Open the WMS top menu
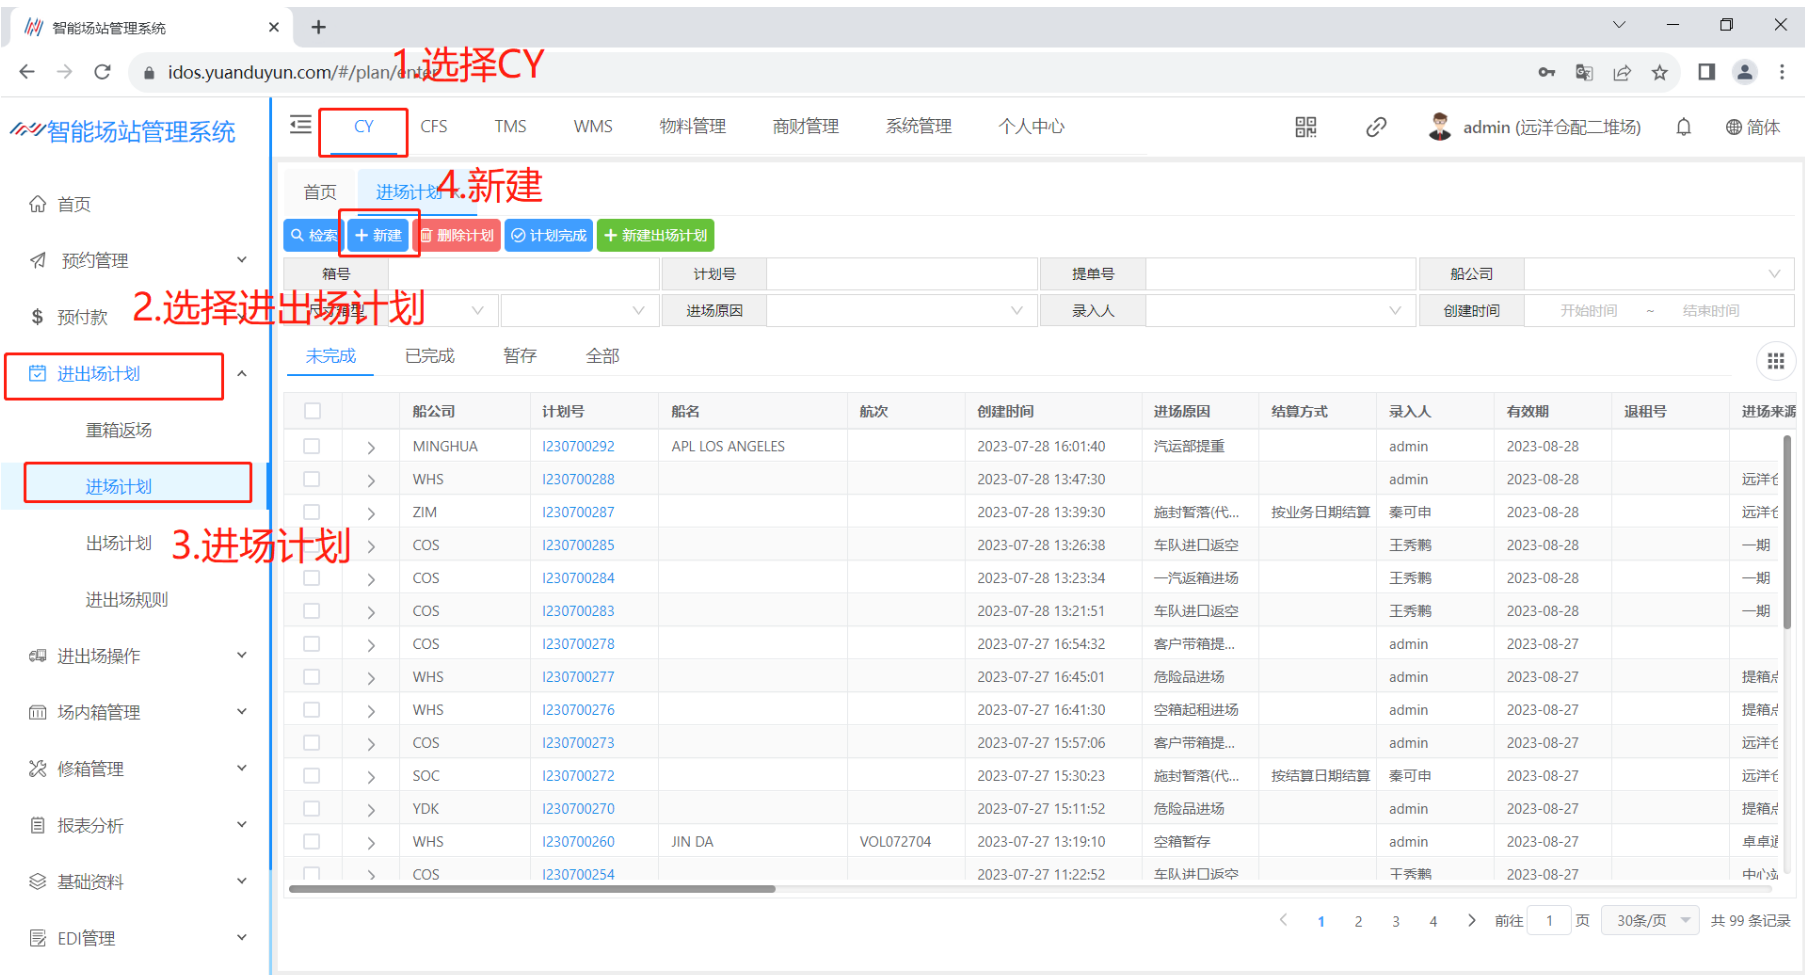Screen dimensions: 1805x975 [x=592, y=127]
